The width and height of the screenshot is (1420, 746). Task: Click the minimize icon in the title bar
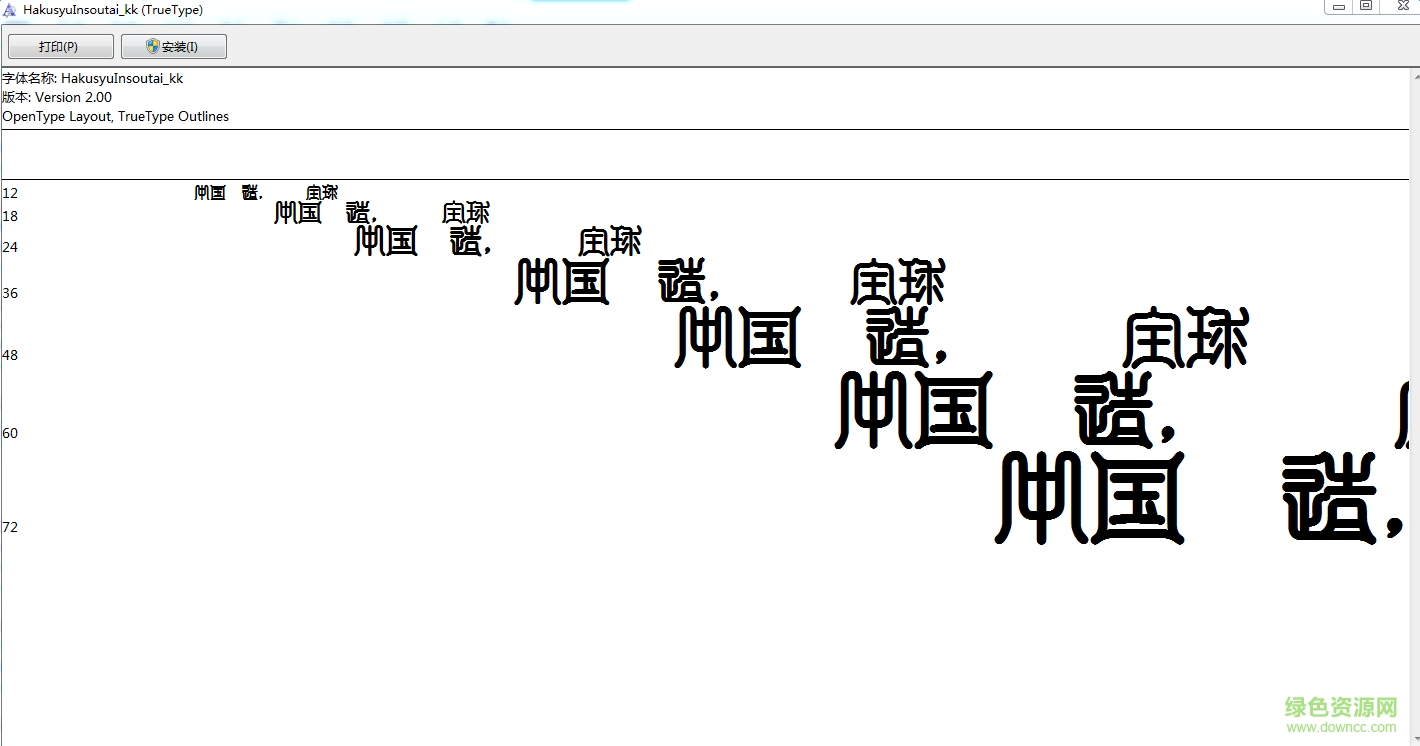click(x=1338, y=6)
